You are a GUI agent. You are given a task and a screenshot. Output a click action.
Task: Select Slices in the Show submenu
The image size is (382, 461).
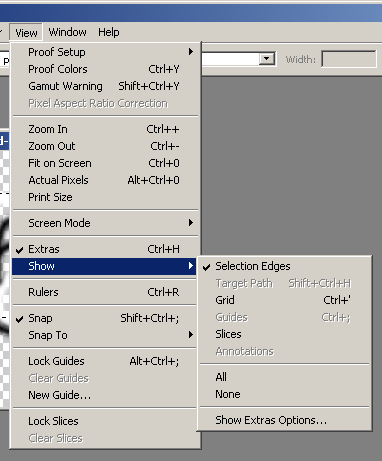[x=284, y=334]
